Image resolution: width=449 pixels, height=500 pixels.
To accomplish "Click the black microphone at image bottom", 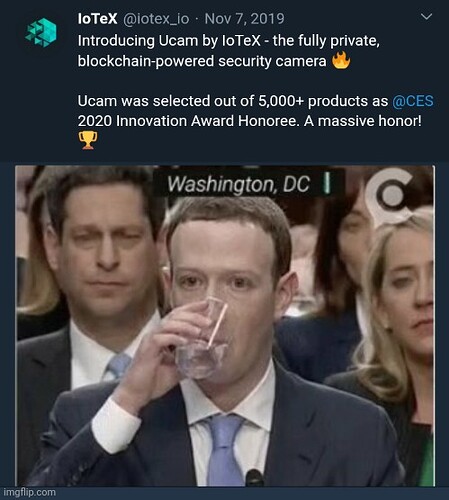I will (x=255, y=477).
